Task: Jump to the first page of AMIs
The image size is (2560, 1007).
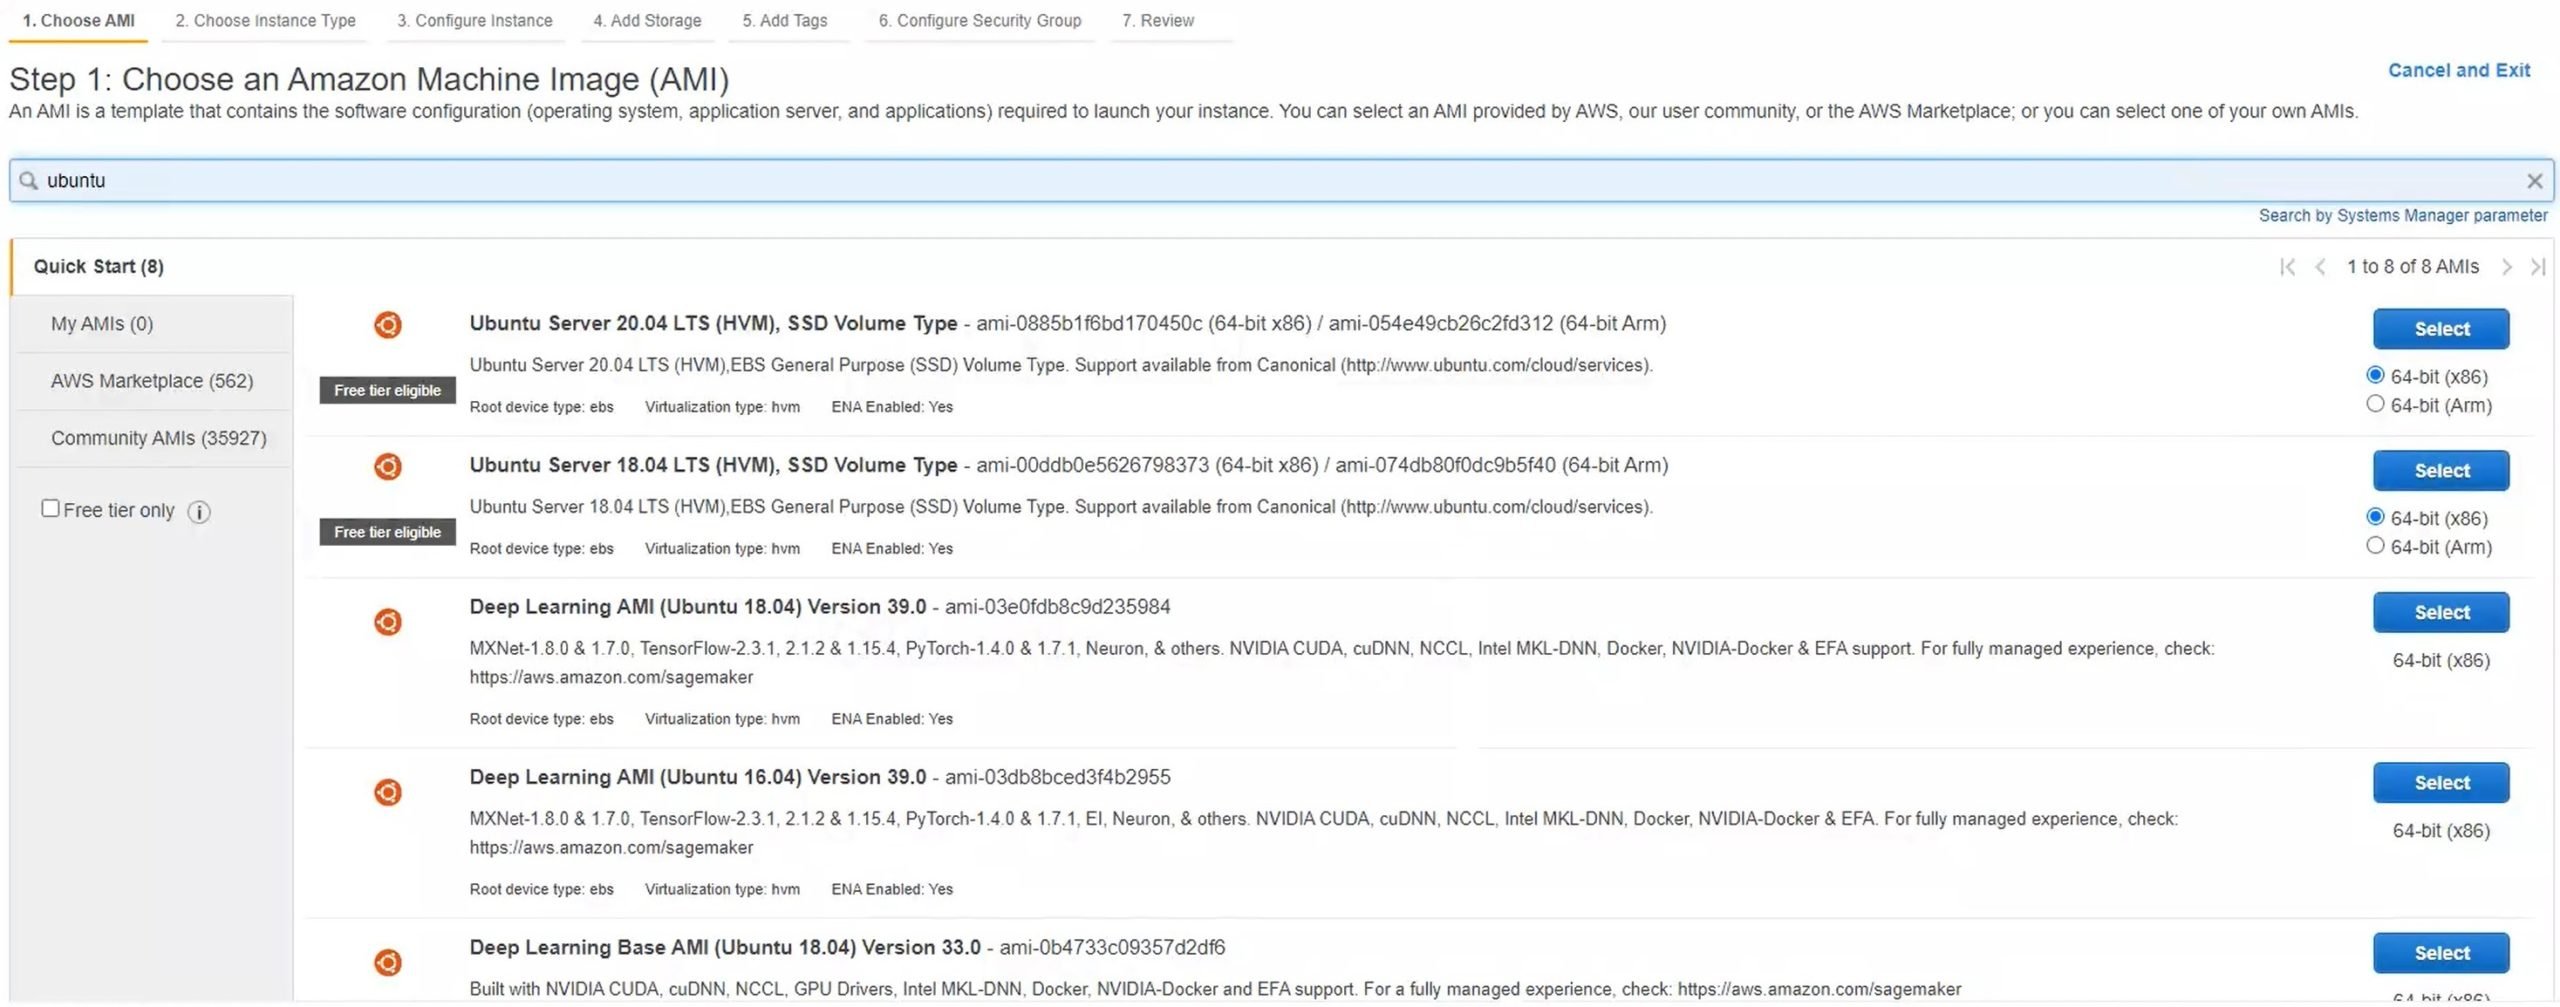Action: click(2287, 267)
